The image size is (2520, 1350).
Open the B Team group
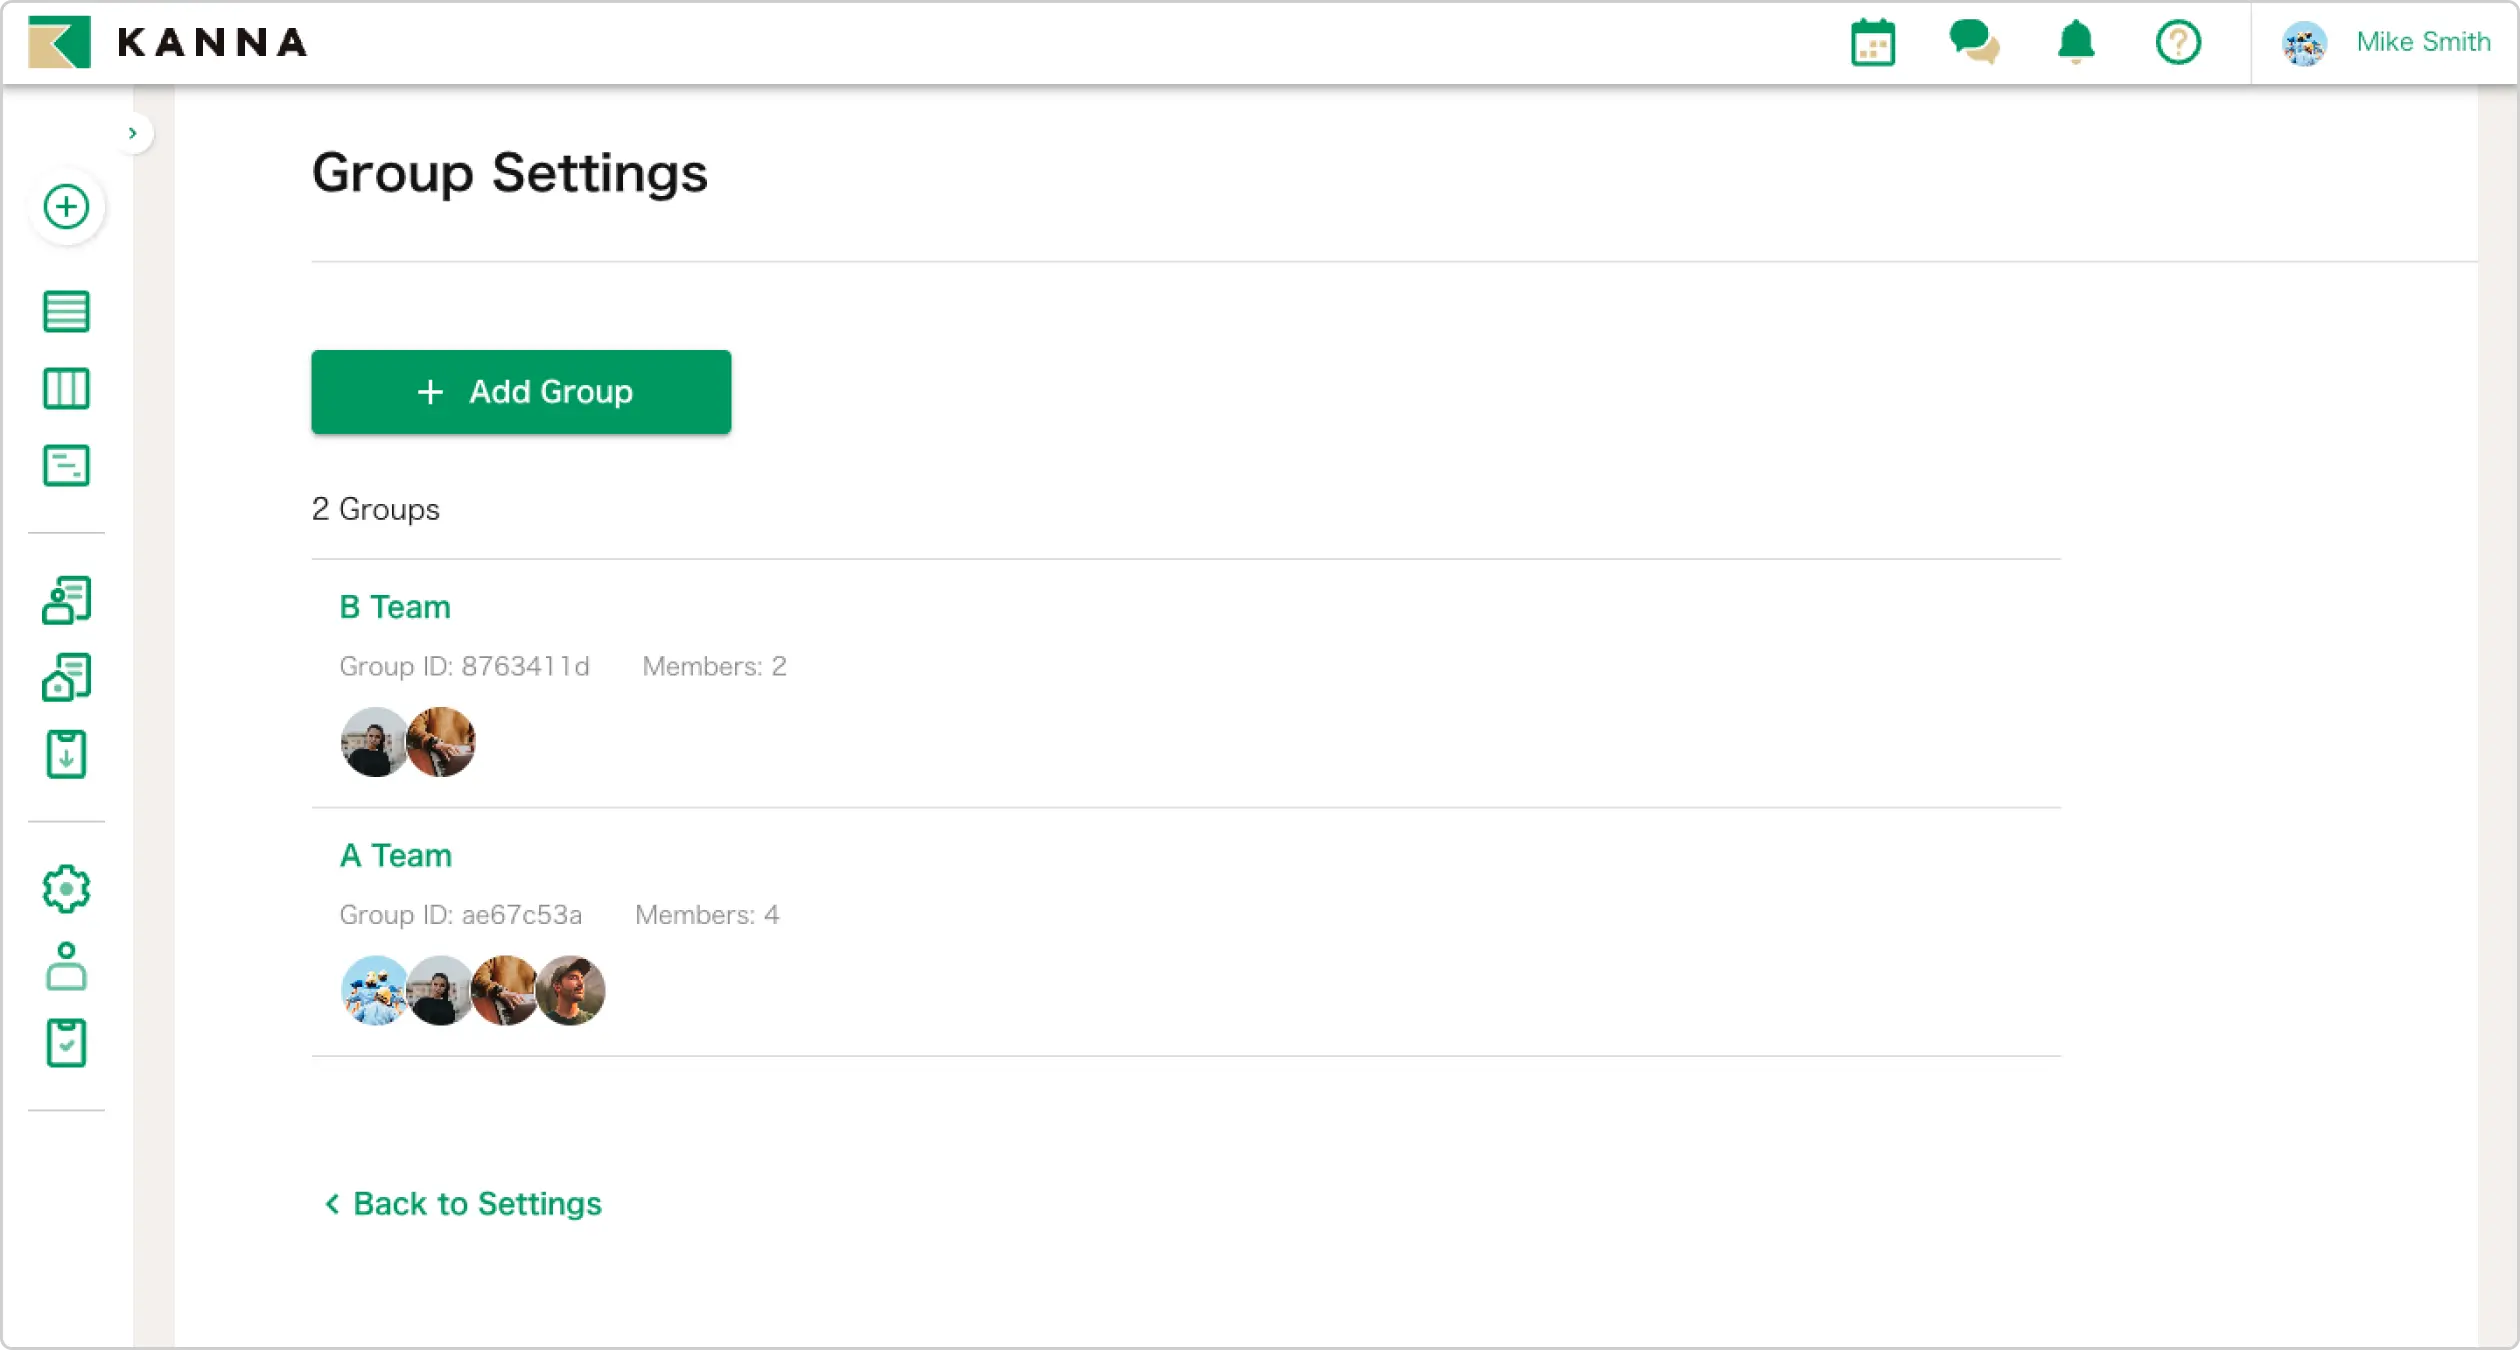(x=395, y=607)
